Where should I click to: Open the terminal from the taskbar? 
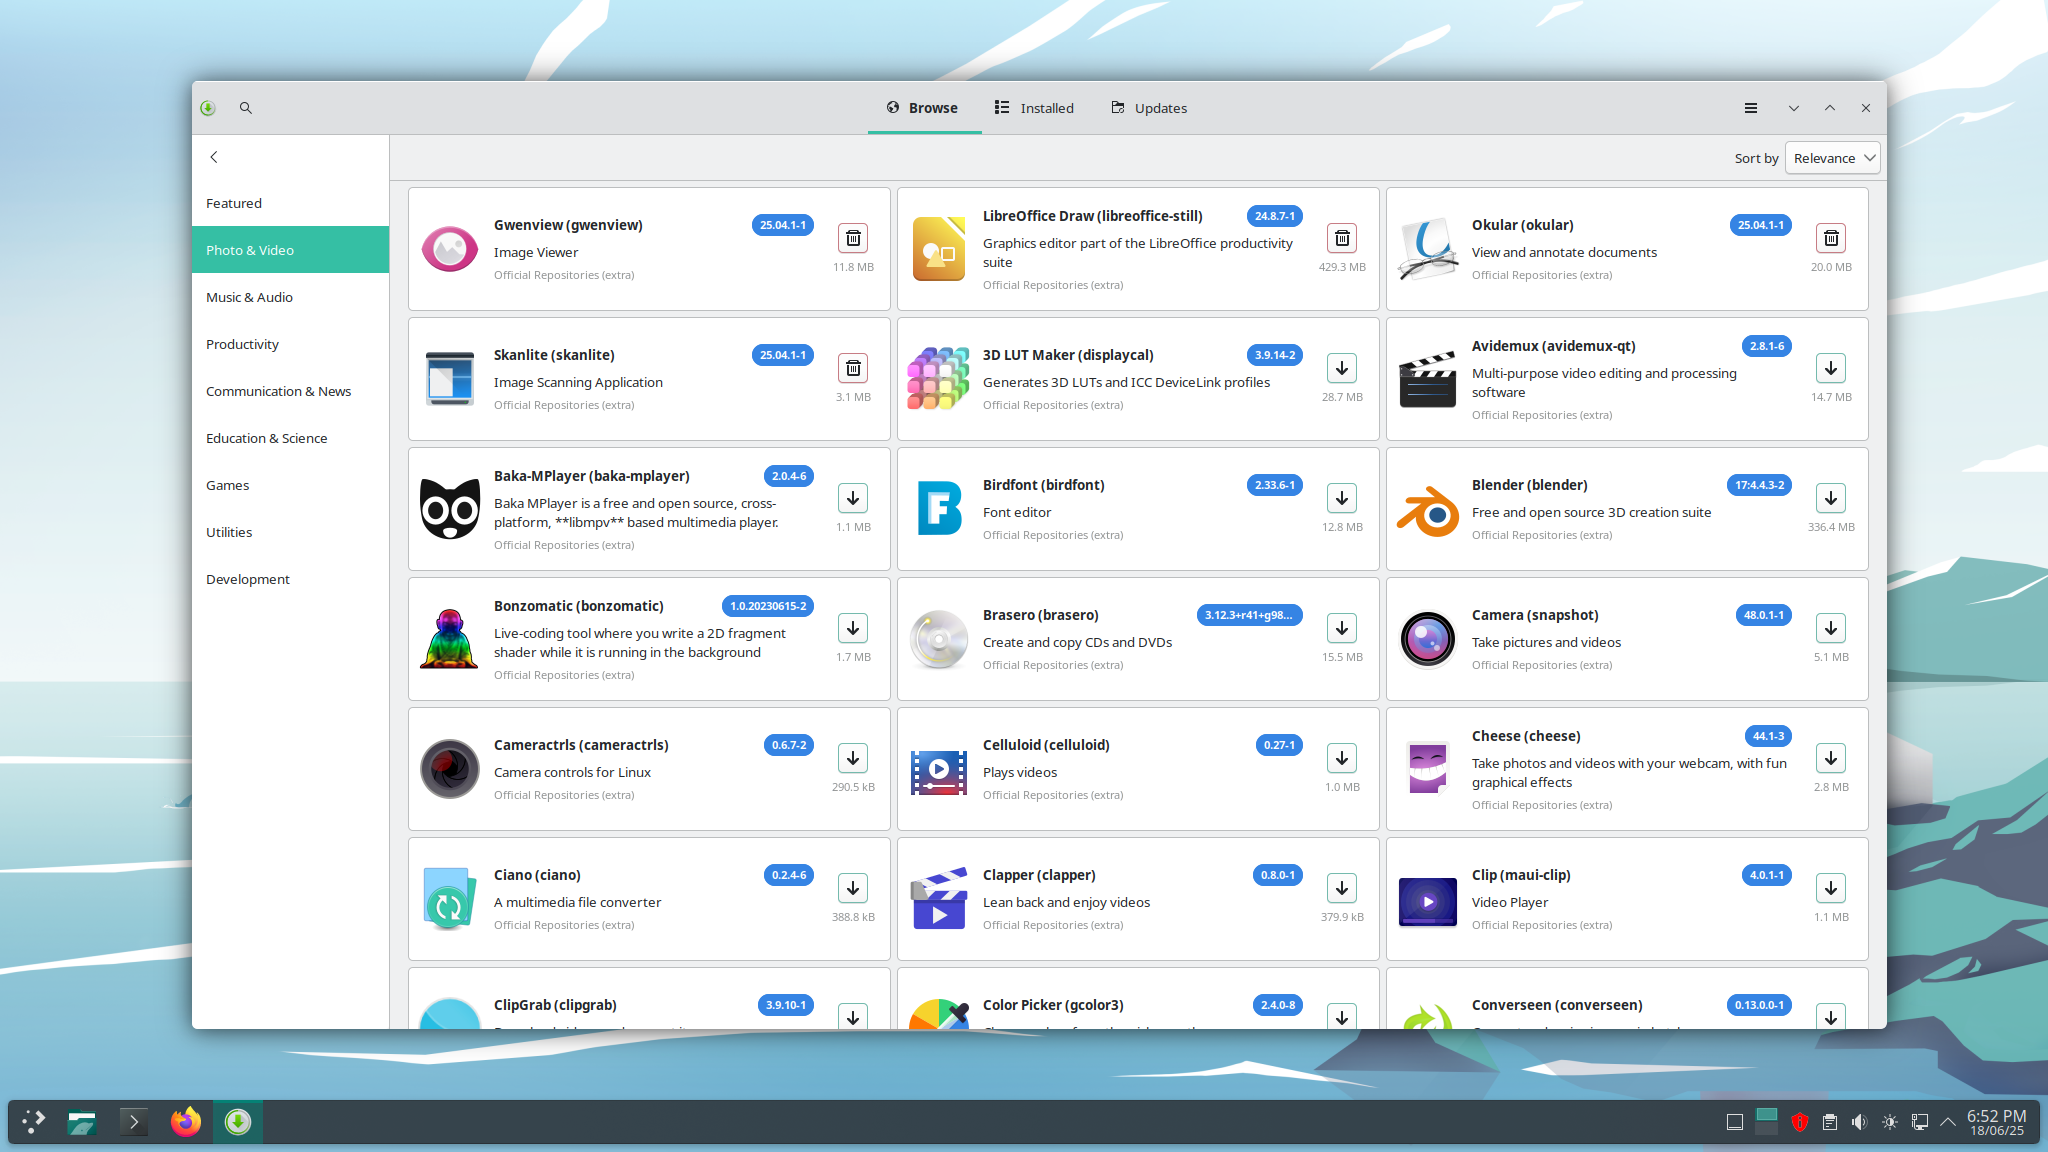pyautogui.click(x=133, y=1122)
